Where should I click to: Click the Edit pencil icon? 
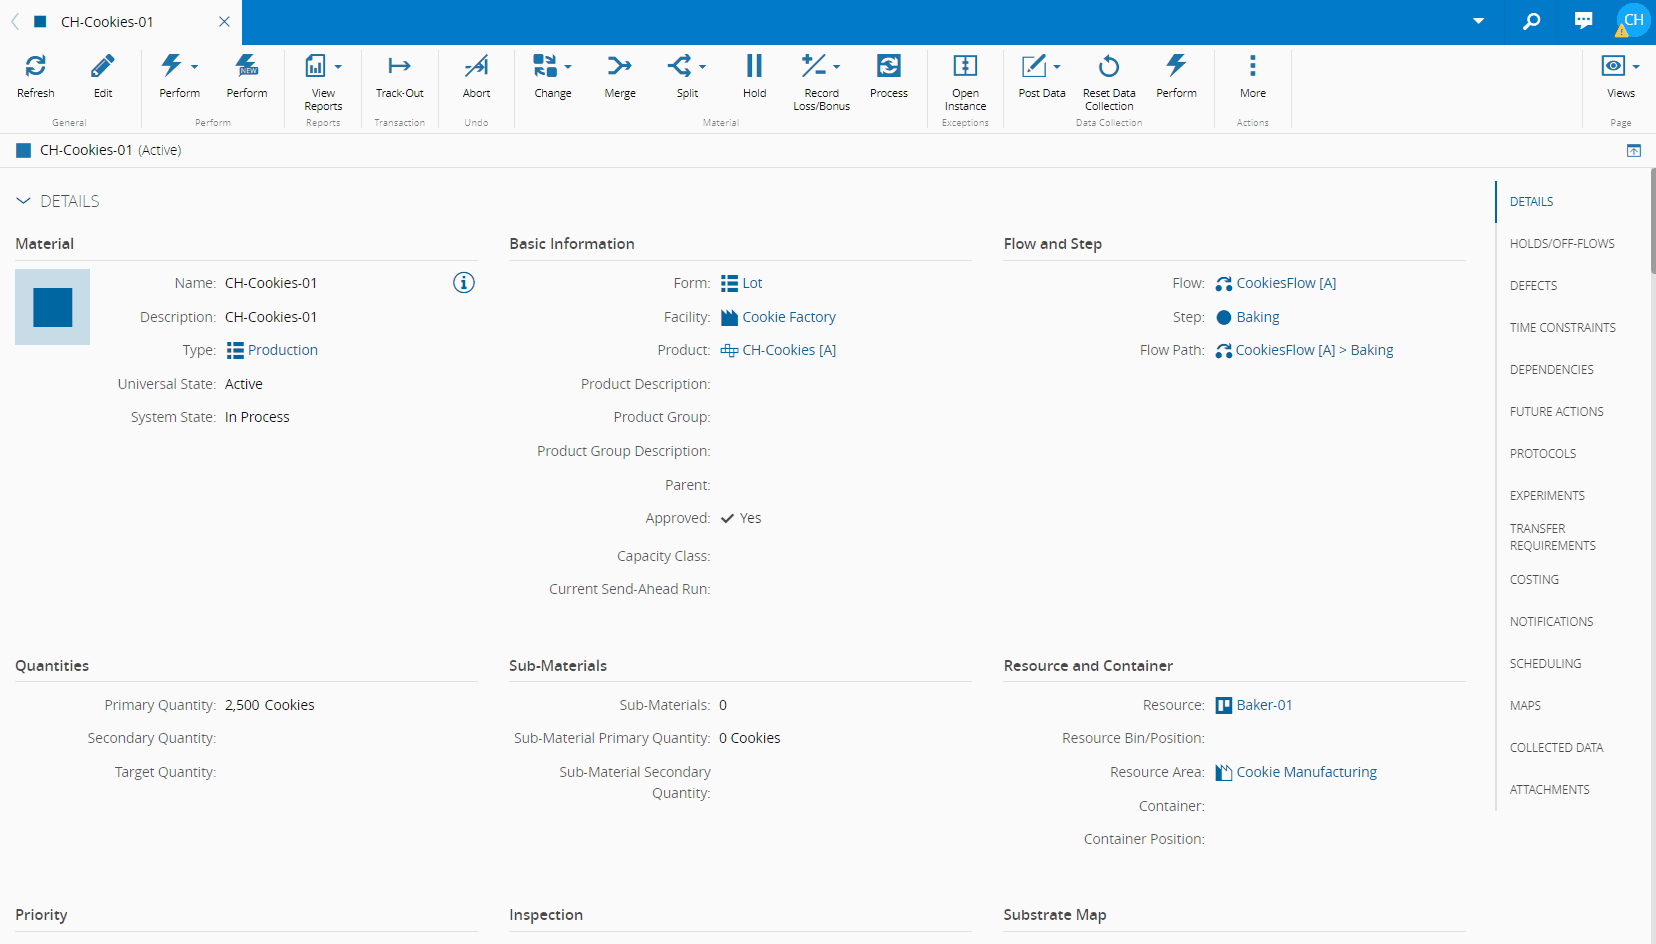tap(103, 67)
